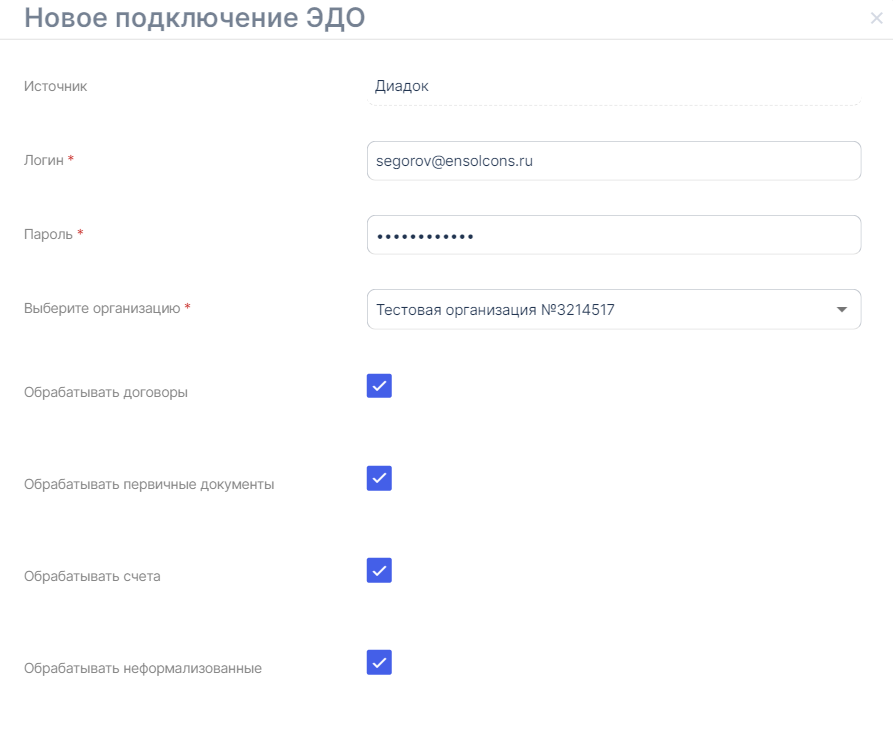Viewport: 893px width, 733px height.
Task: Click the Источник label
Action: [x=55, y=86]
